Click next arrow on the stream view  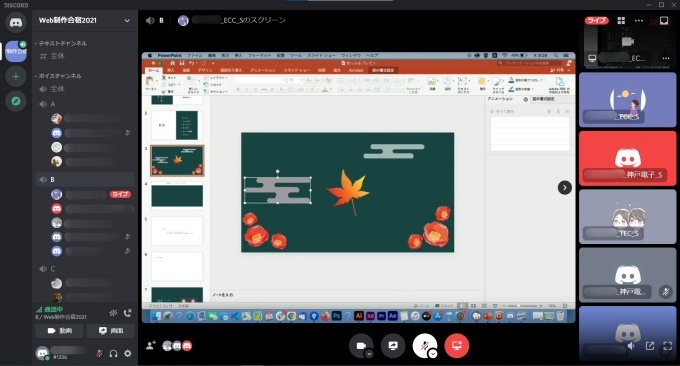[x=564, y=188]
